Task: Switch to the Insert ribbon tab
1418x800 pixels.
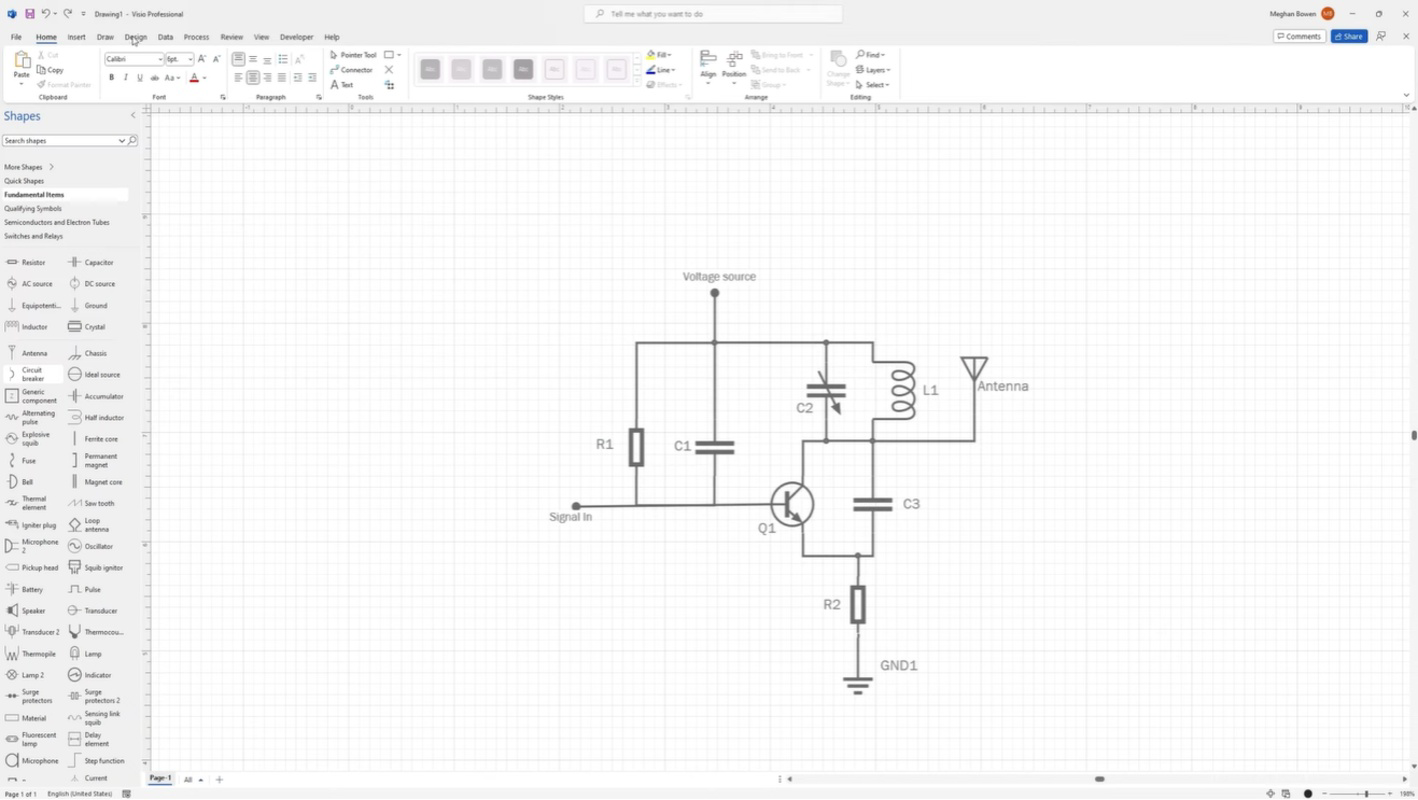Action: pos(77,37)
